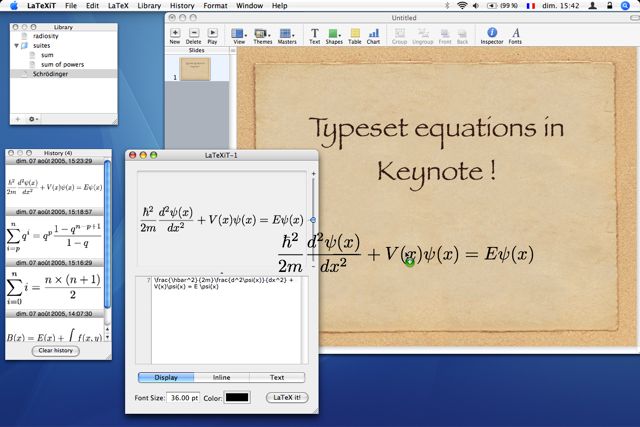
Task: Open the Window menu
Action: pyautogui.click(x=249, y=6)
